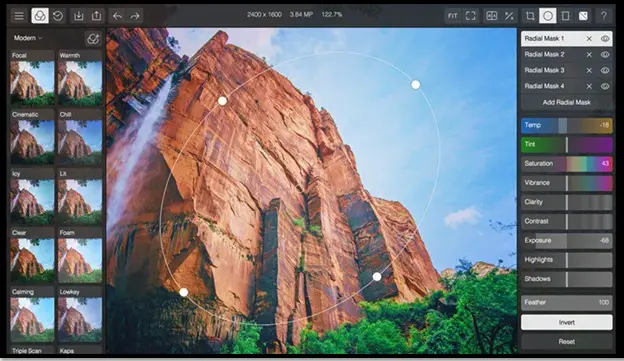Viewport: 624px width, 361px height.
Task: Toggle before/after split compare icon
Action: tap(491, 16)
